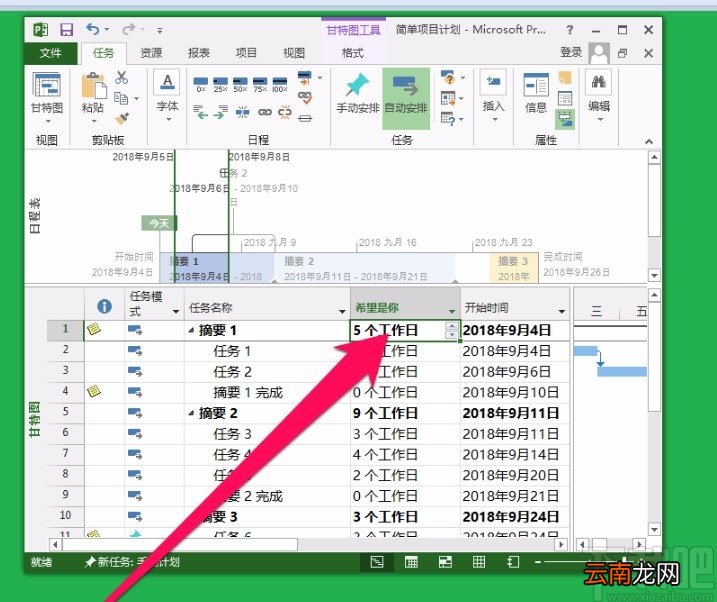The height and width of the screenshot is (602, 717).
Task: Collapse the 摘要 2 summary task
Action: pyautogui.click(x=192, y=414)
